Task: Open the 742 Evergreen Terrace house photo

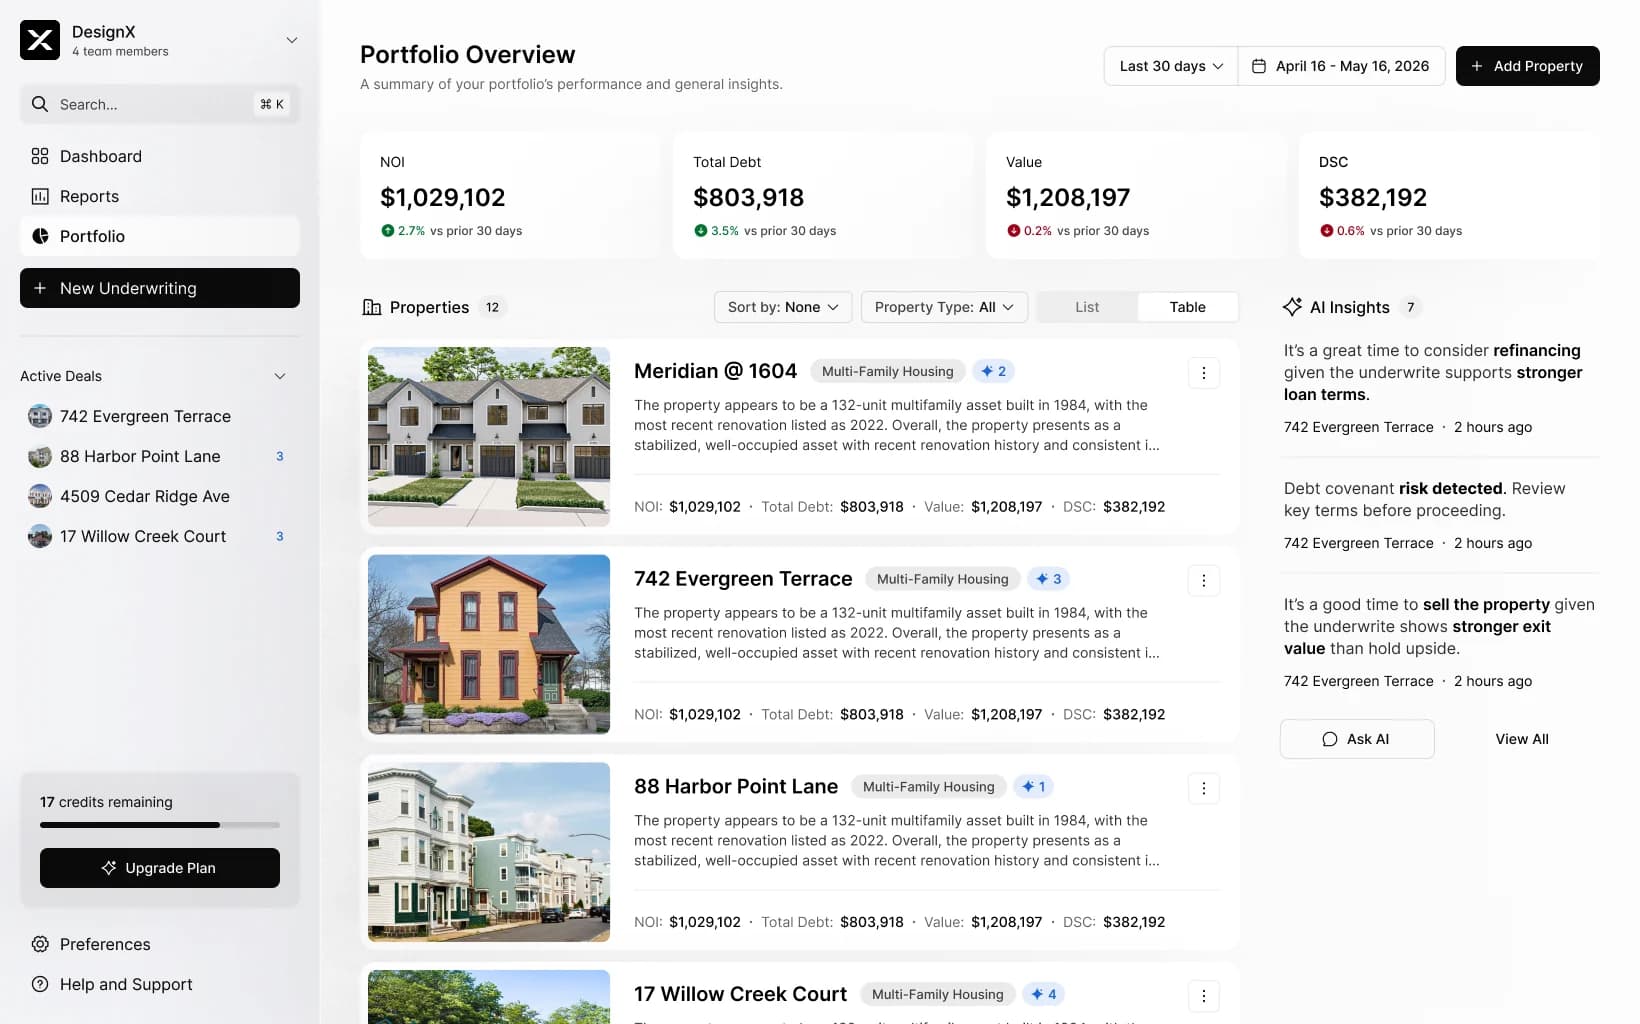Action: pos(489,645)
